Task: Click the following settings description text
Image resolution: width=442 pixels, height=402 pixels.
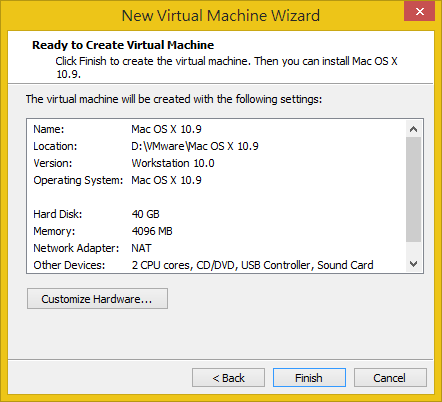Action: pos(174,99)
